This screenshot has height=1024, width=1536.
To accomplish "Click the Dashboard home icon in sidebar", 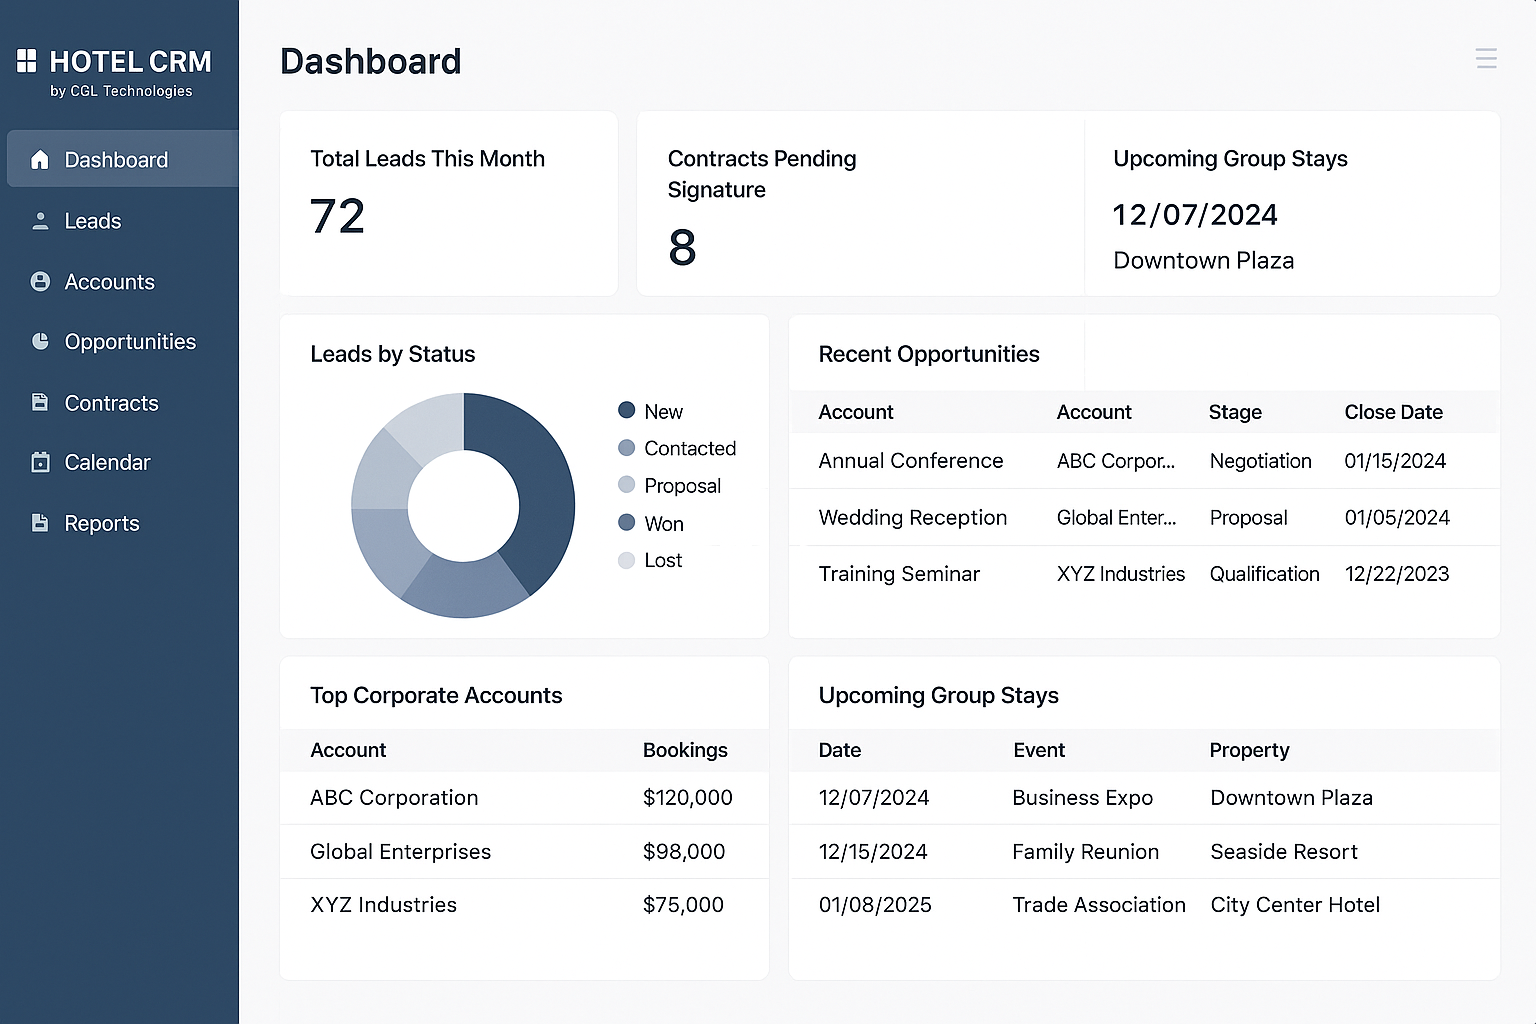I will [x=40, y=160].
